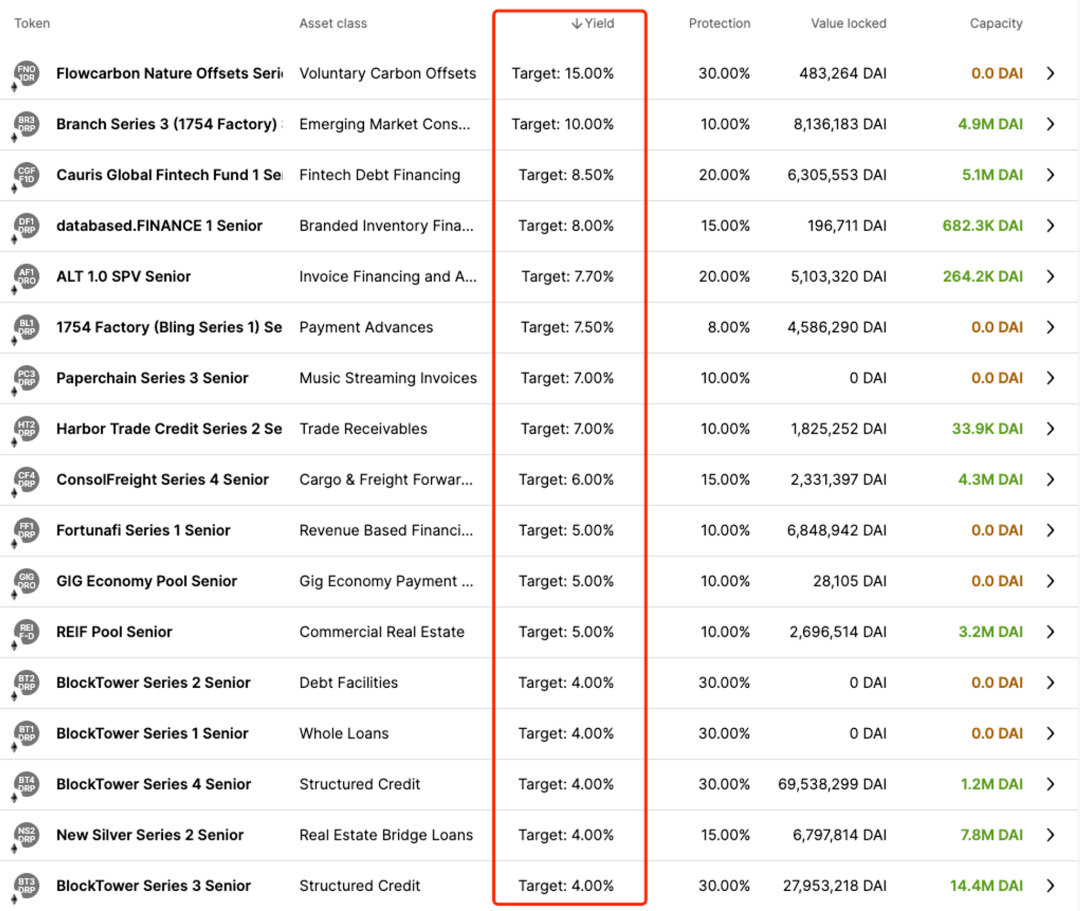Click the Branch Series 3 token icon

click(x=27, y=124)
